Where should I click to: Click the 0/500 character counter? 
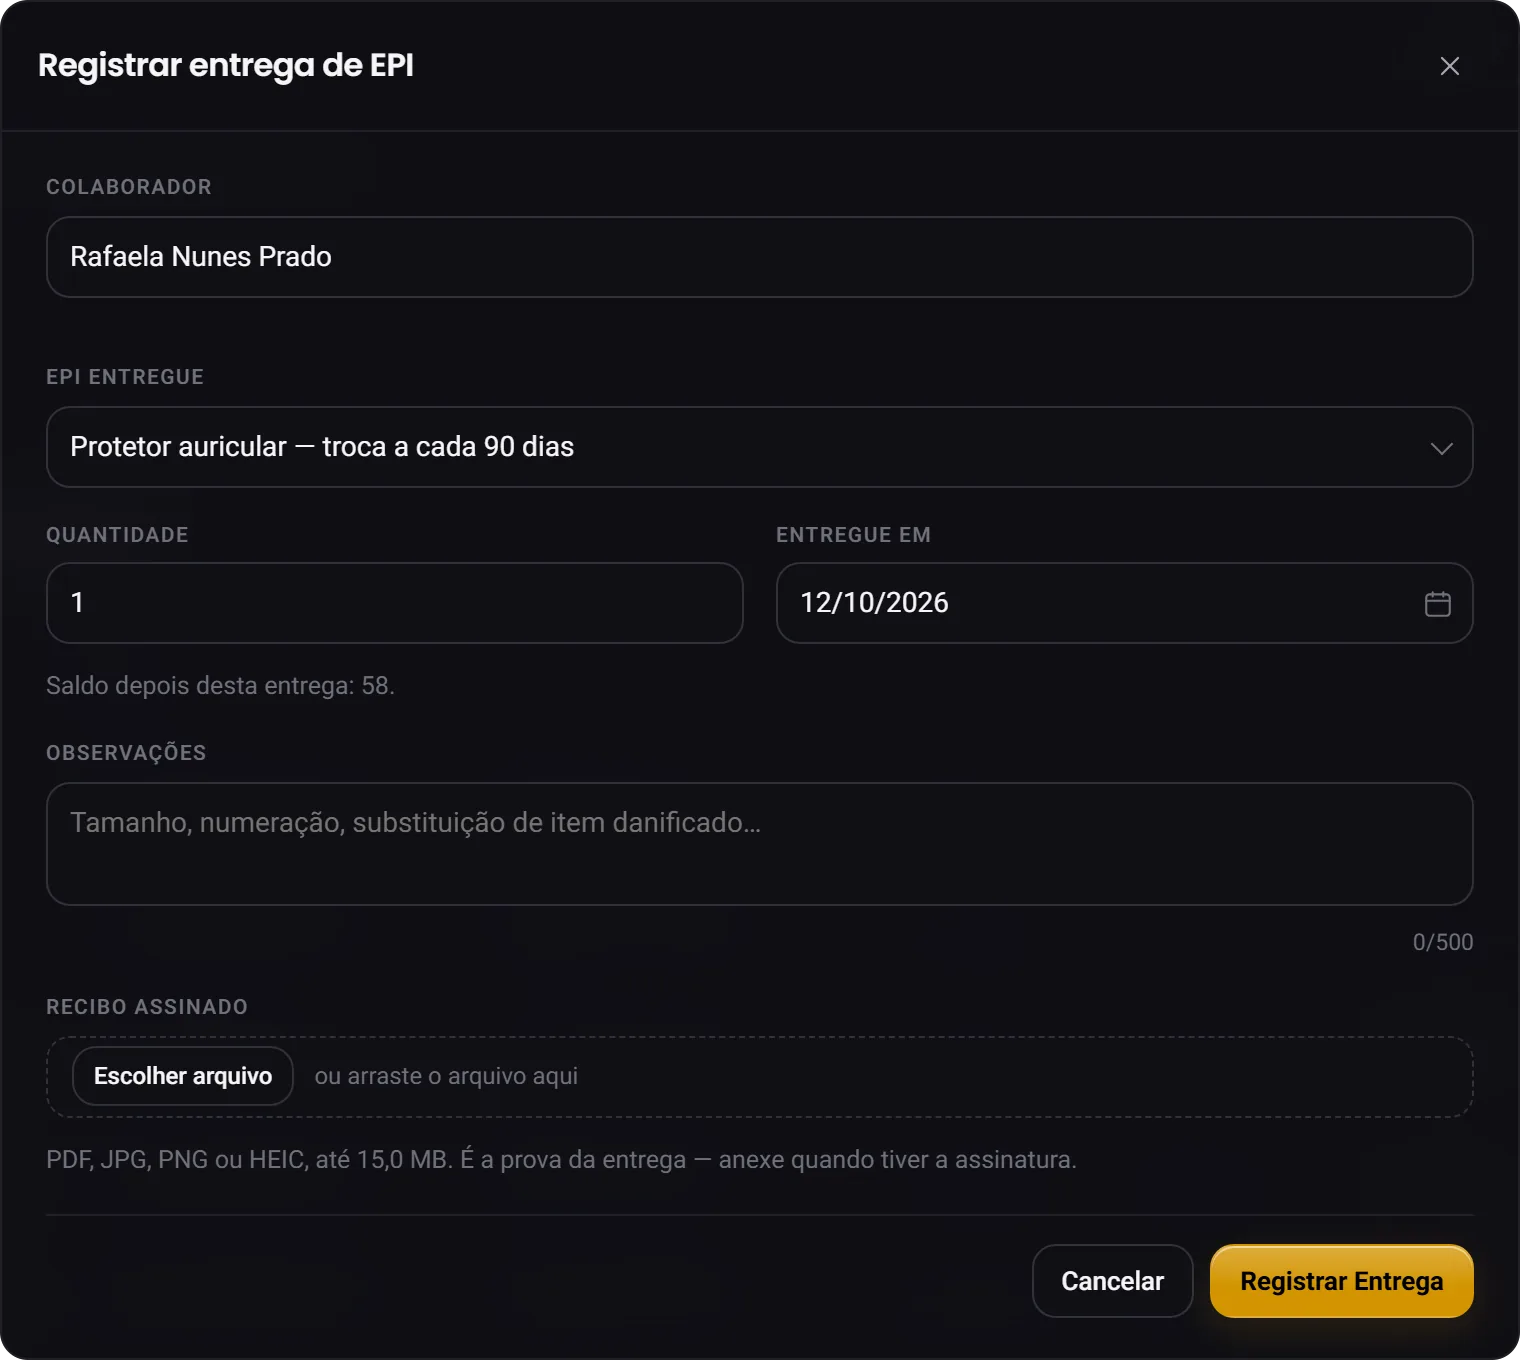[x=1443, y=942]
